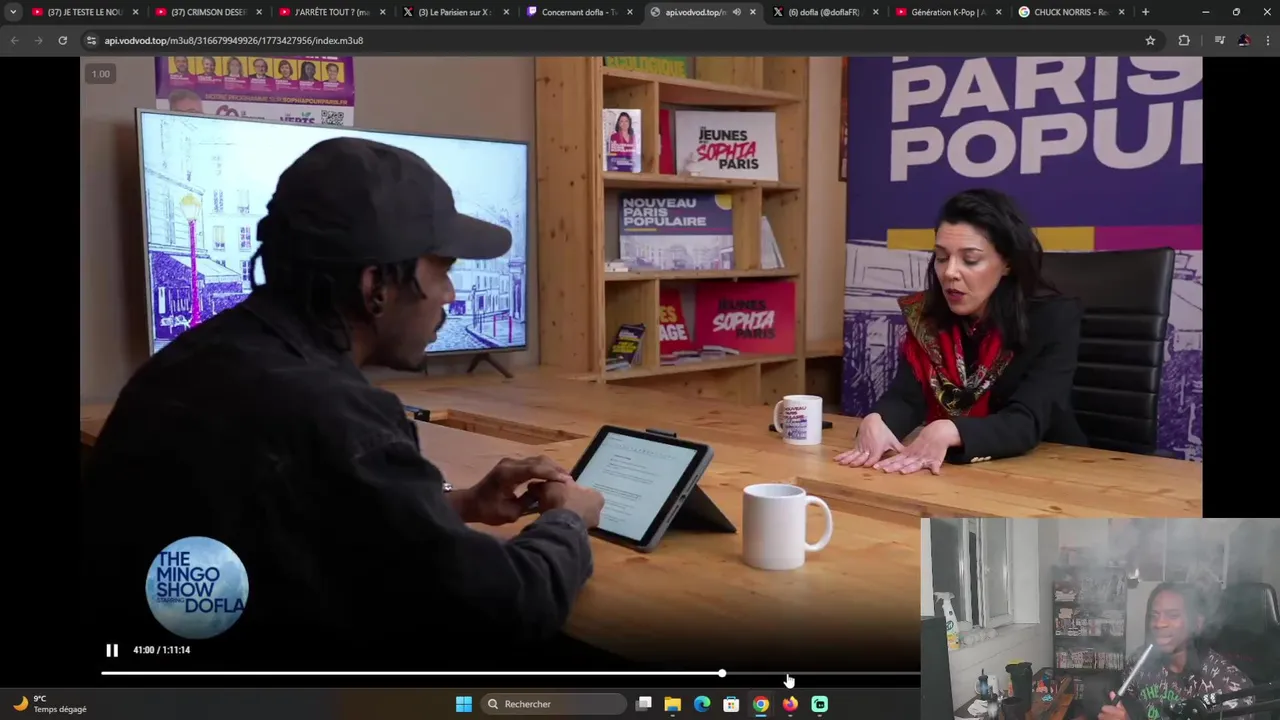Open the Chrome extensions puzzle menu
The width and height of the screenshot is (1280, 720).
[1184, 40]
